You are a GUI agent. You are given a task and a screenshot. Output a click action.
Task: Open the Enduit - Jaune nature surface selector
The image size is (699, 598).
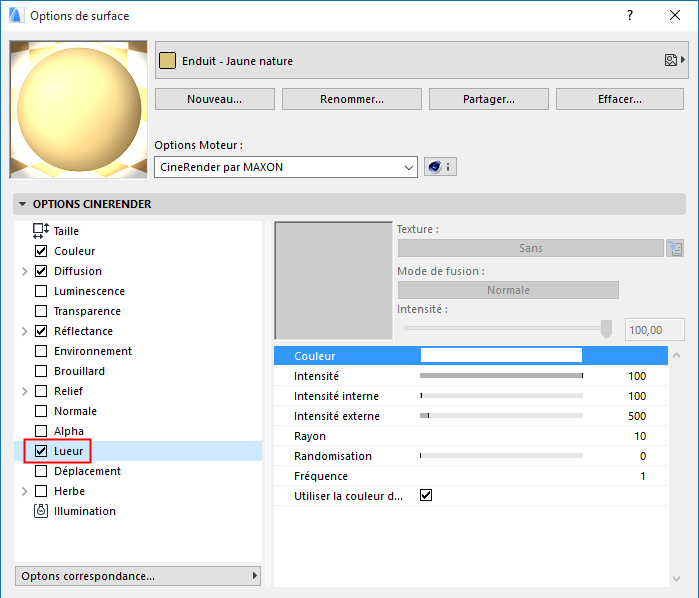(x=422, y=60)
